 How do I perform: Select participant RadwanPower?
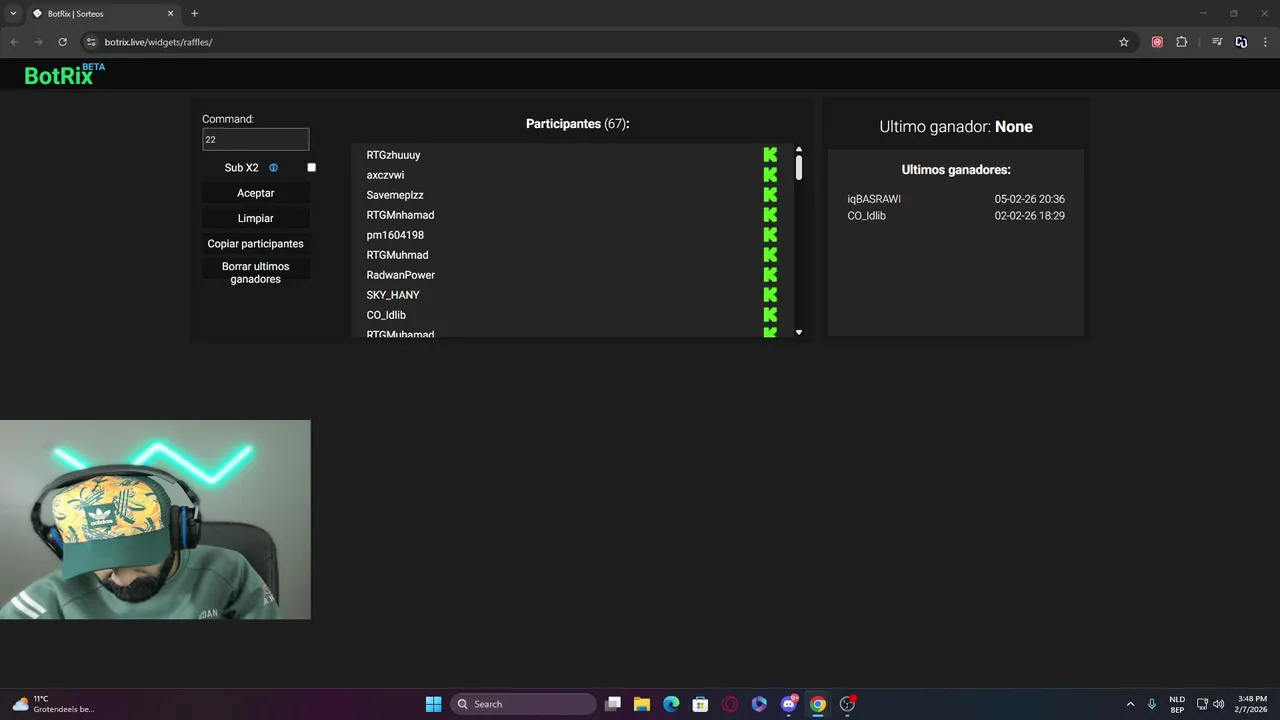tap(400, 275)
